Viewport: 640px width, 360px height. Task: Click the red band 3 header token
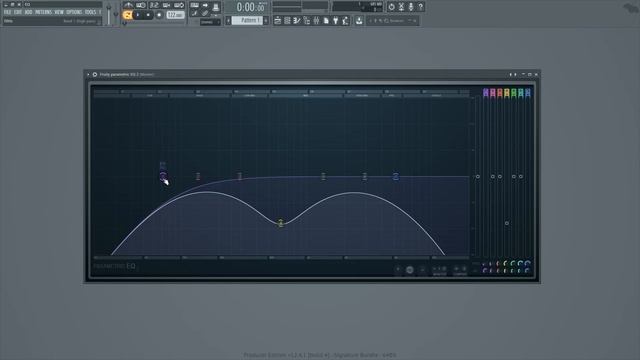click(x=500, y=93)
